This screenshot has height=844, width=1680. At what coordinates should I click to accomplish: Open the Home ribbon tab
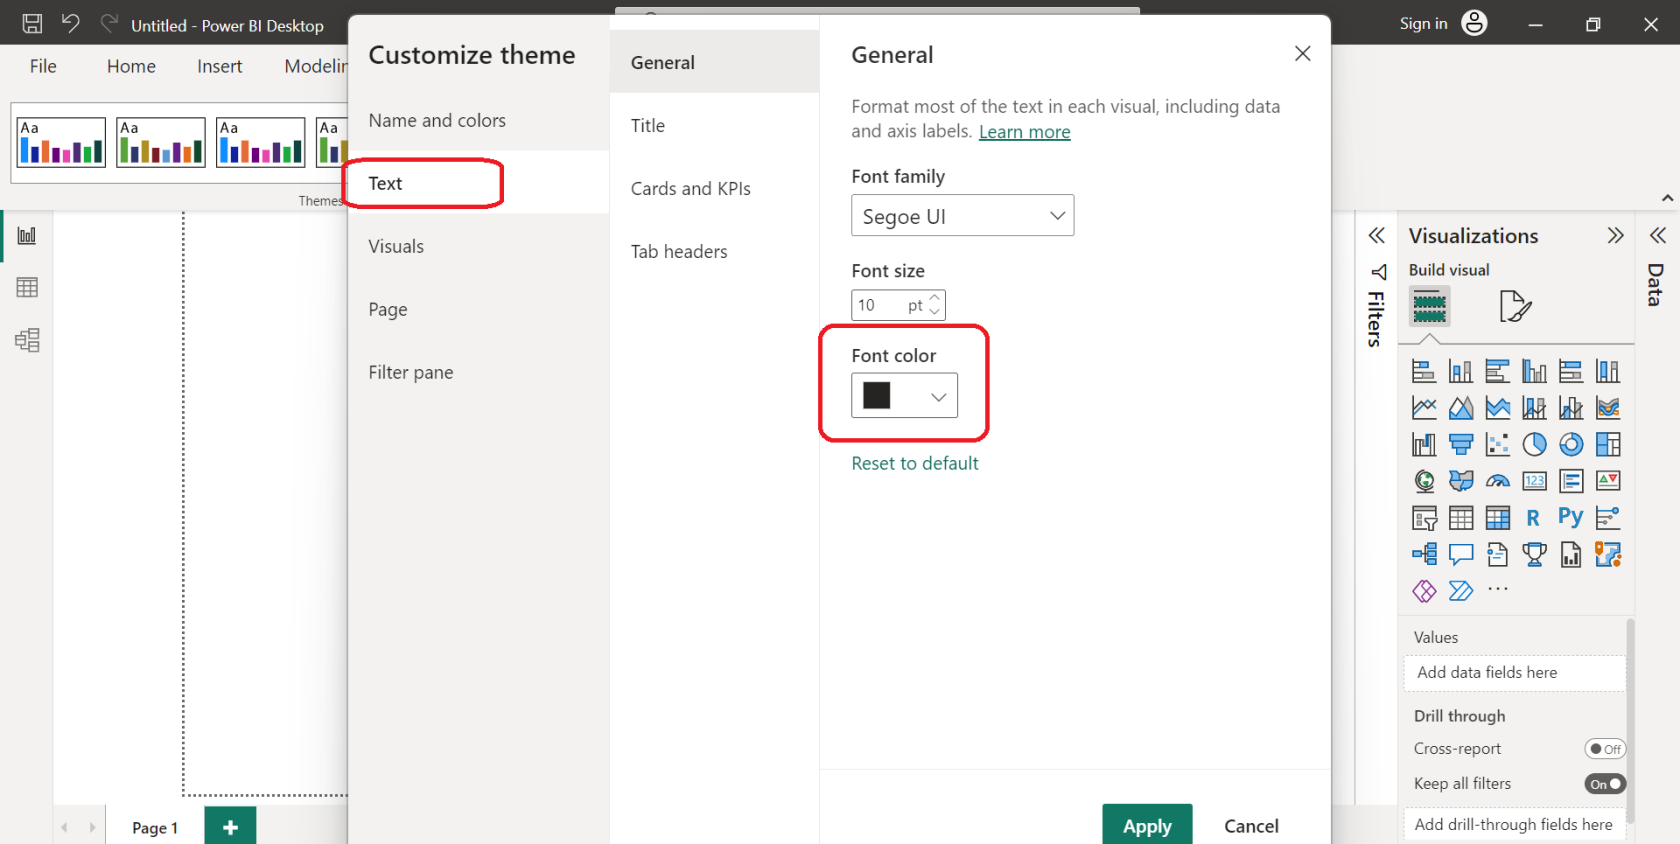tap(131, 66)
